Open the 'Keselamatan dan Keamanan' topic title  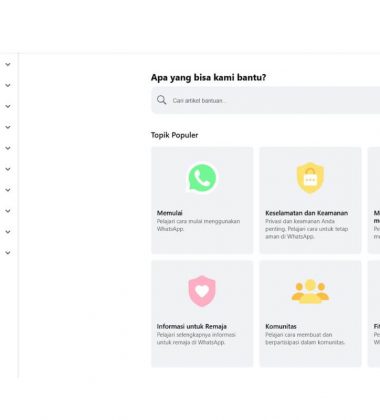306,213
